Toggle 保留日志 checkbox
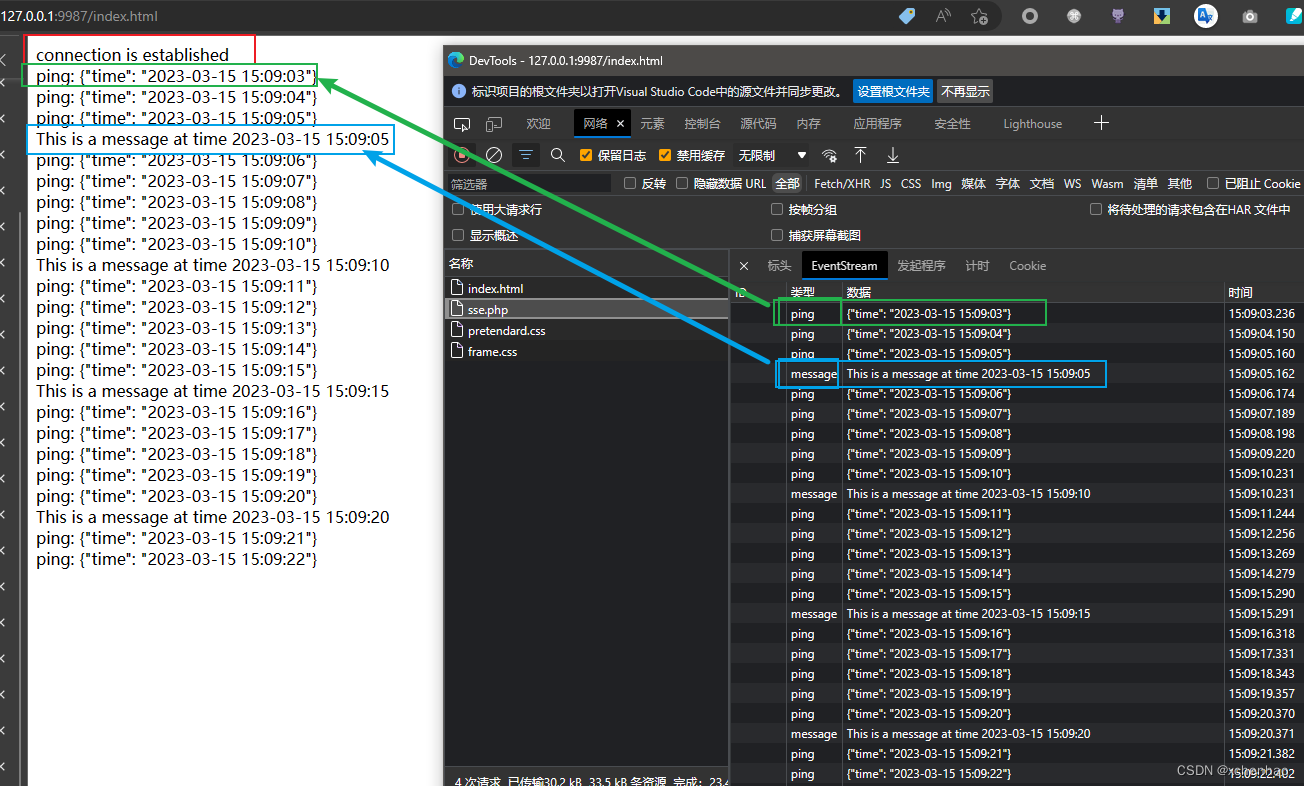Image resolution: width=1304 pixels, height=786 pixels. [587, 155]
